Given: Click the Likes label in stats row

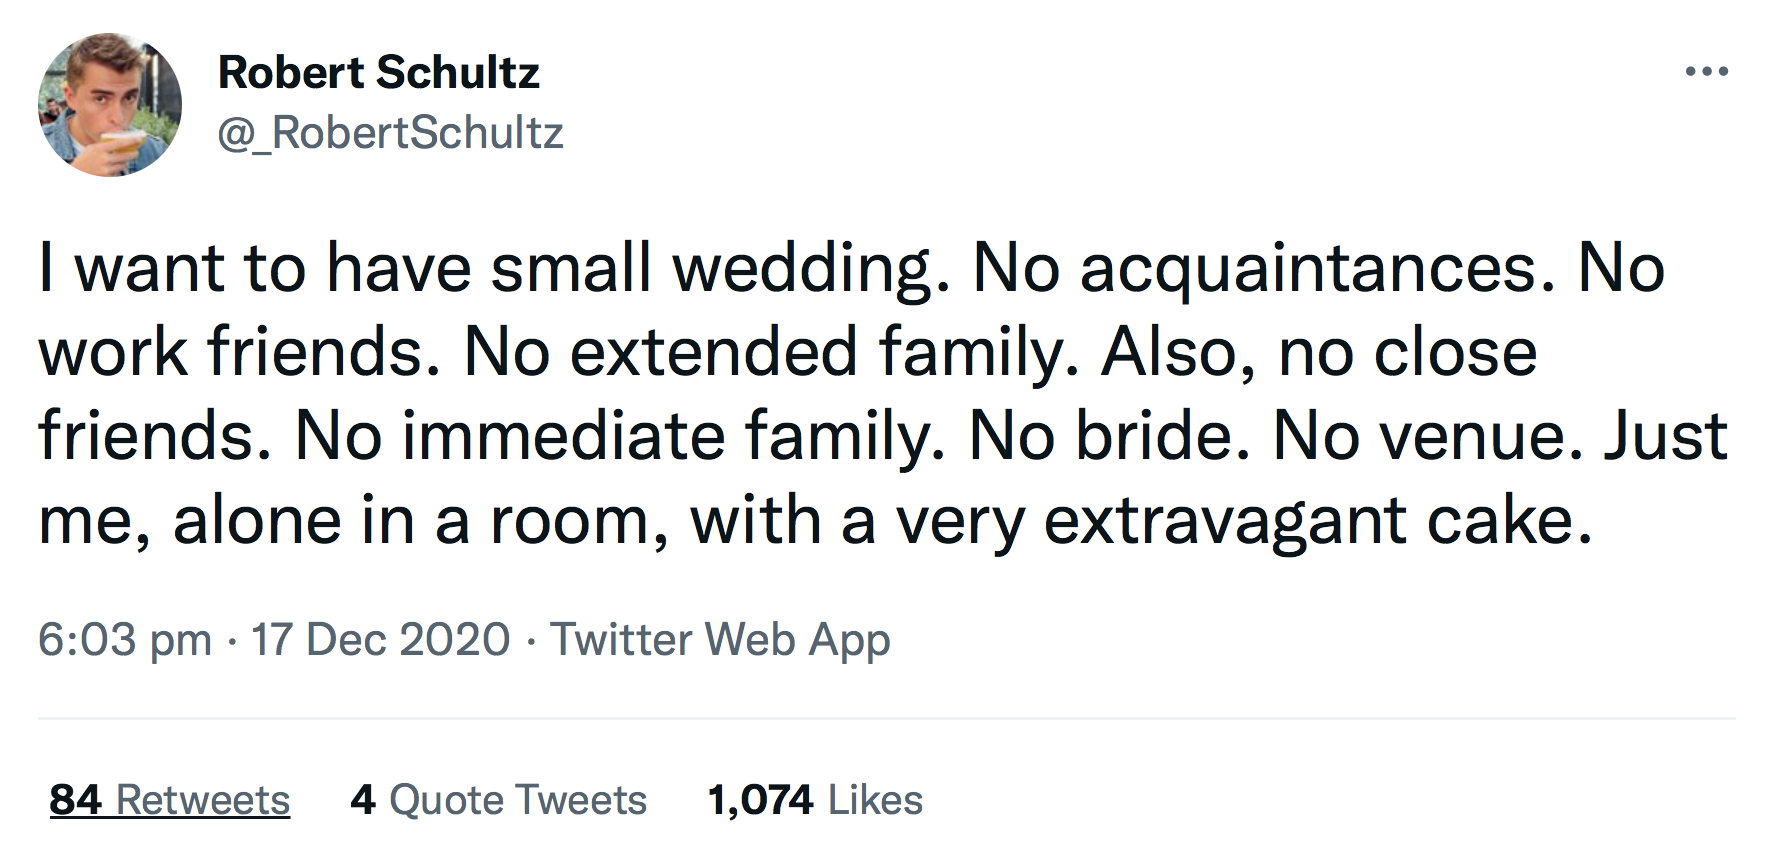Looking at the screenshot, I should tap(876, 800).
